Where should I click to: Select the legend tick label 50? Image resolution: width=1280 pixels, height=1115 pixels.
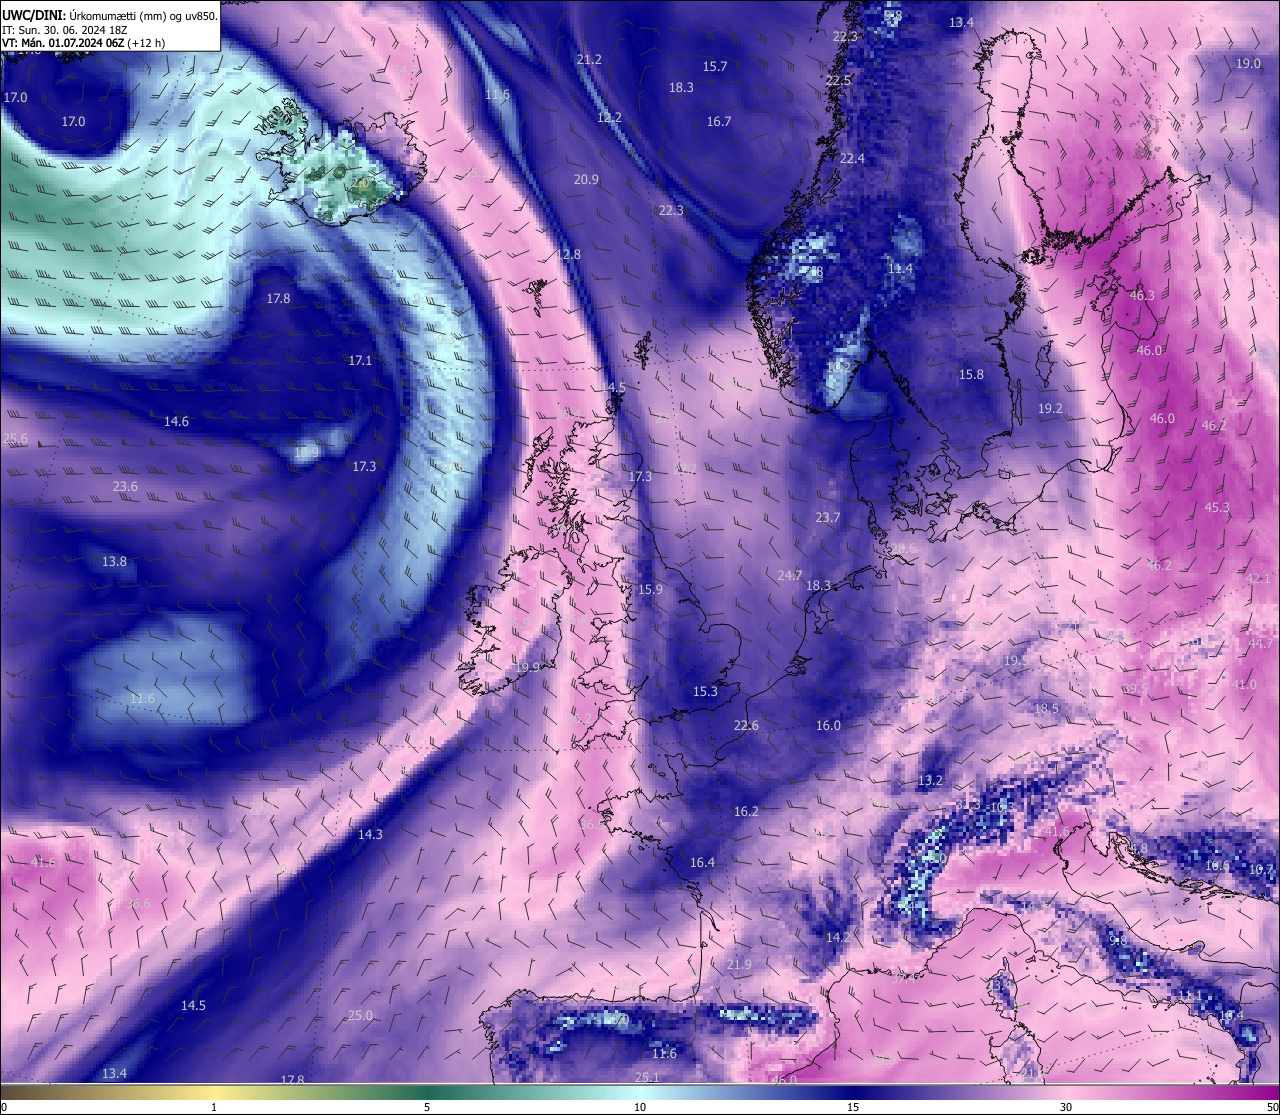pyautogui.click(x=1272, y=1107)
